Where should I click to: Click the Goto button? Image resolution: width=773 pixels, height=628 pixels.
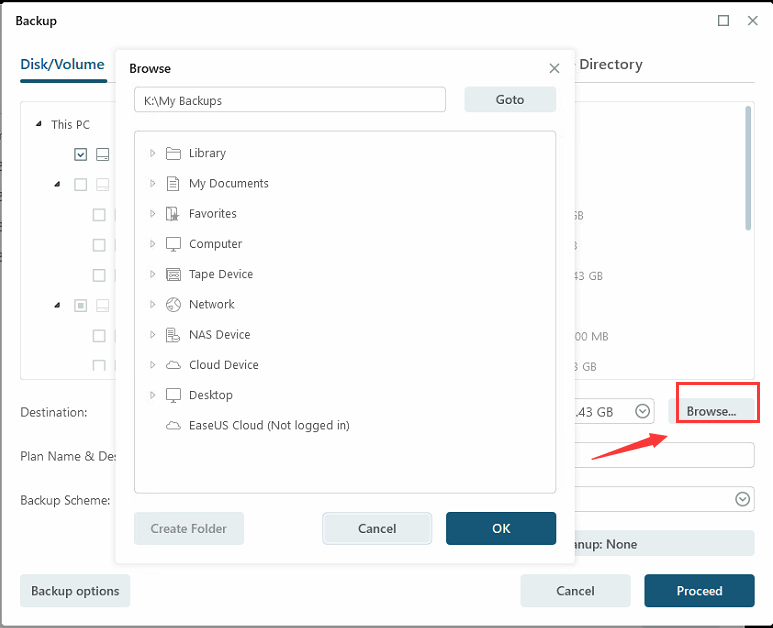tap(510, 100)
